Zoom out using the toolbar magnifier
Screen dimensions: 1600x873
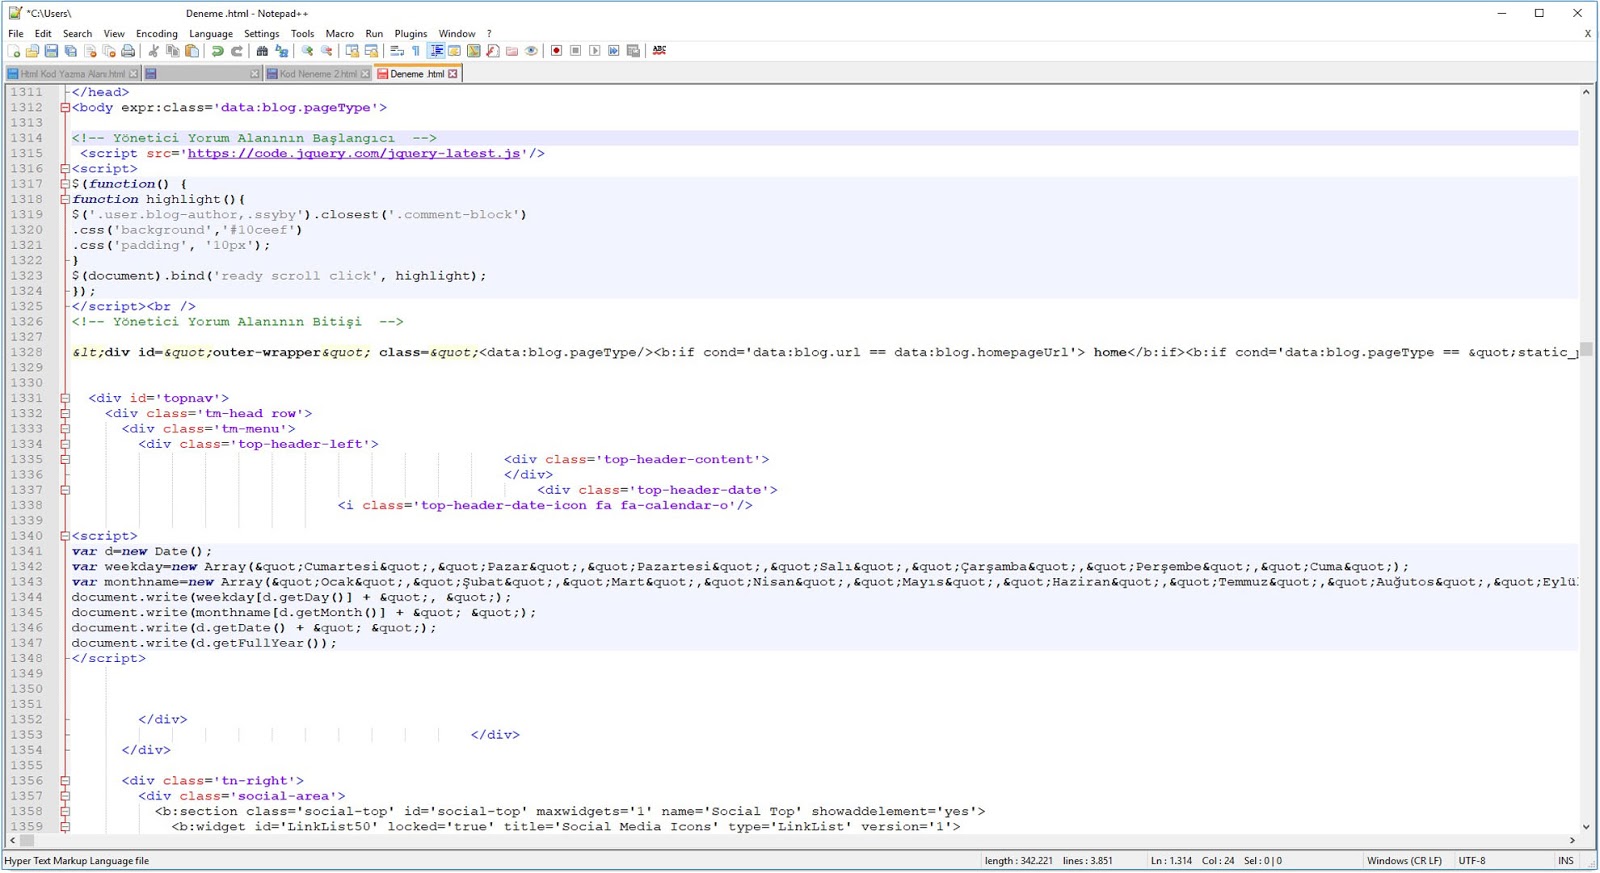pos(326,51)
